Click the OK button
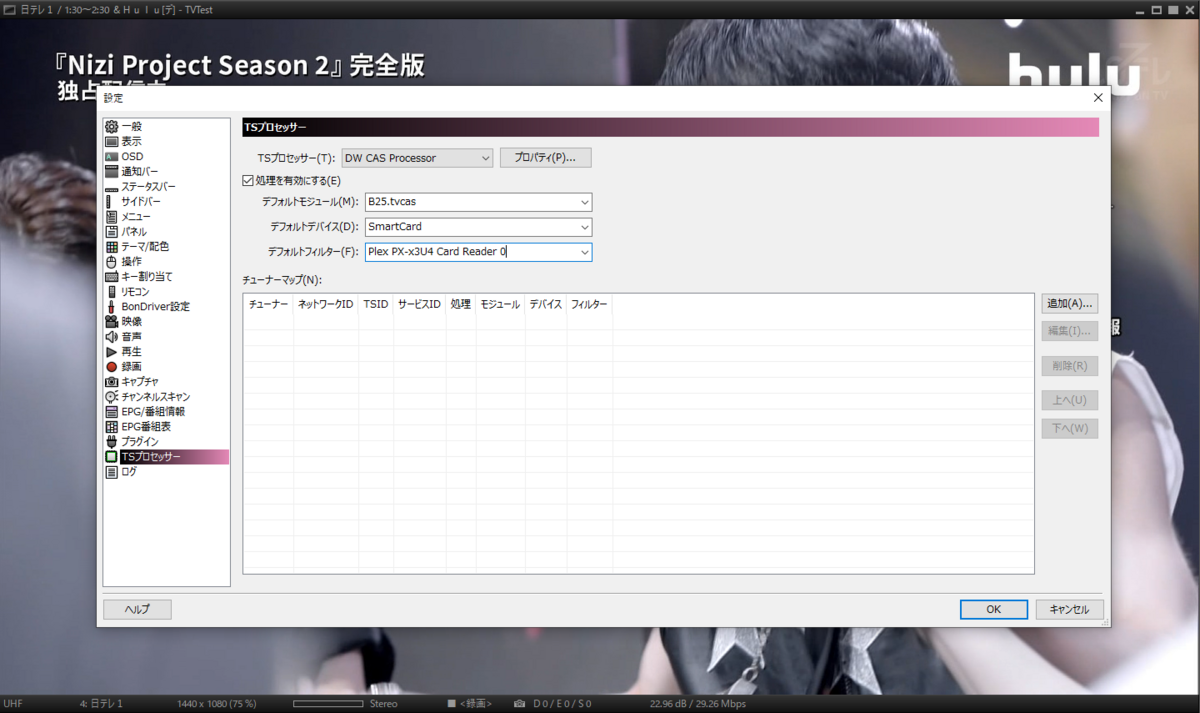The width and height of the screenshot is (1200, 713). 993,609
